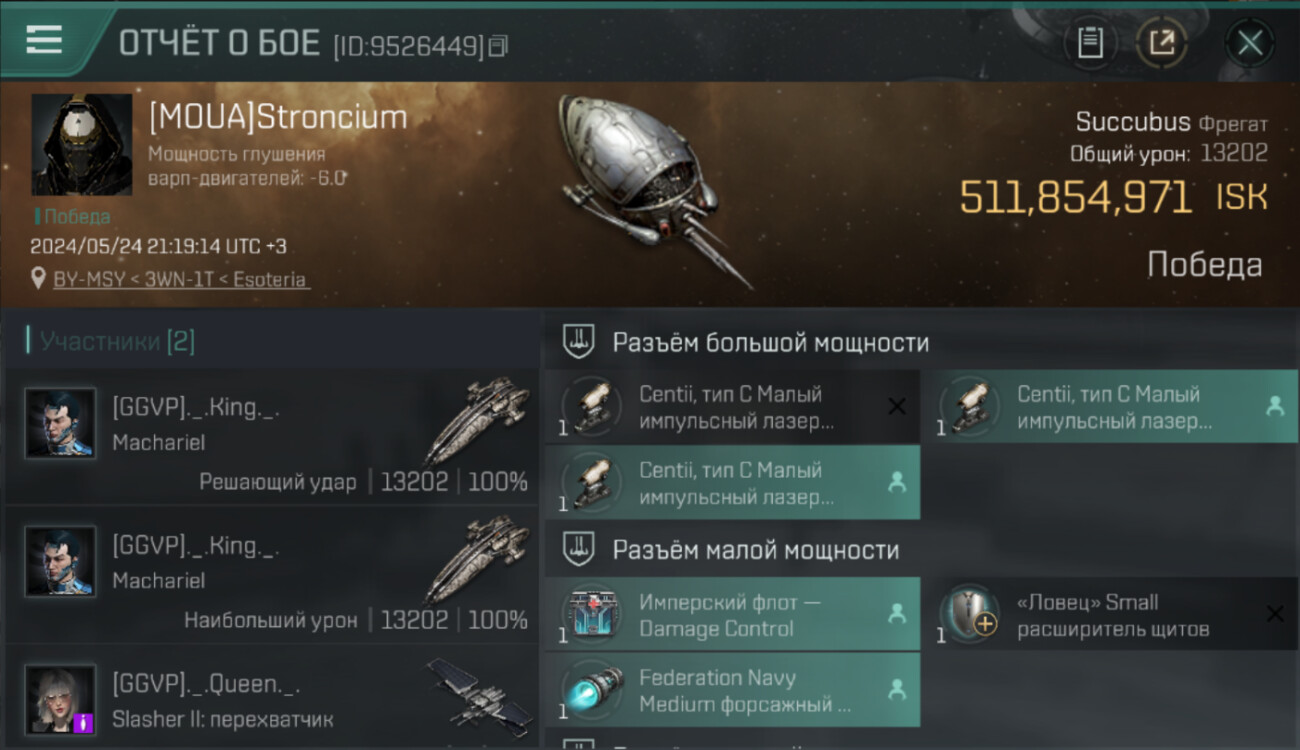Open the hamburger menu

pos(44,40)
